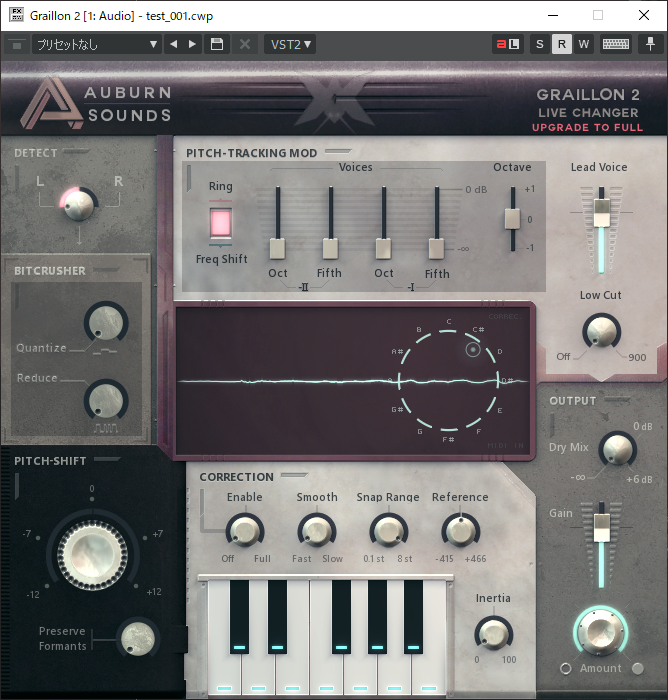Image resolution: width=668 pixels, height=700 pixels.
Task: Toggle the D white key
Action: [x=259, y=676]
